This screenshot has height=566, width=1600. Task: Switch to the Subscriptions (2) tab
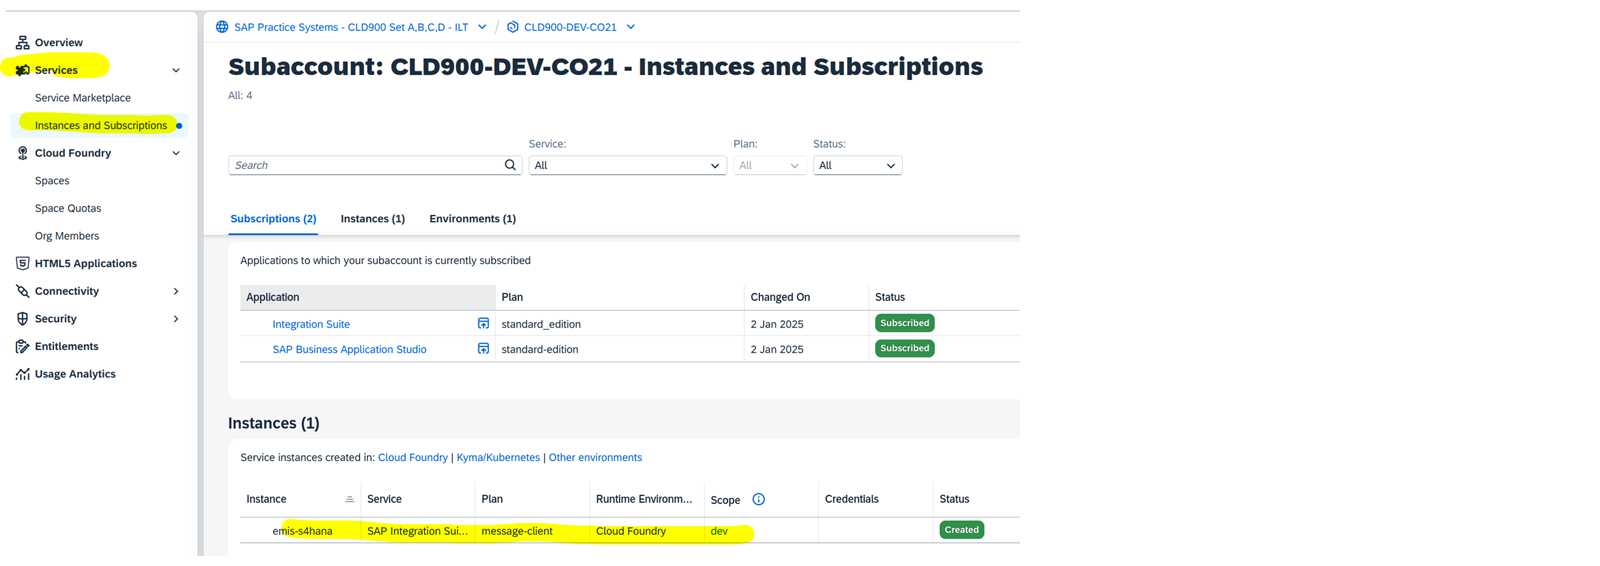pyautogui.click(x=273, y=218)
